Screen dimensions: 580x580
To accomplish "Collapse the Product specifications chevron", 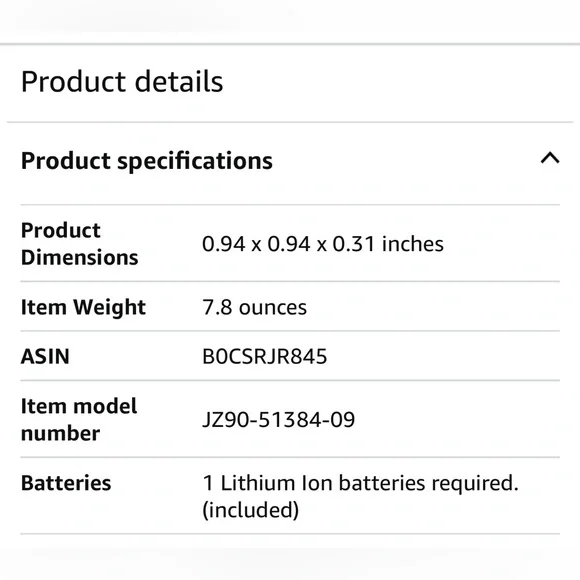I will (x=550, y=158).
